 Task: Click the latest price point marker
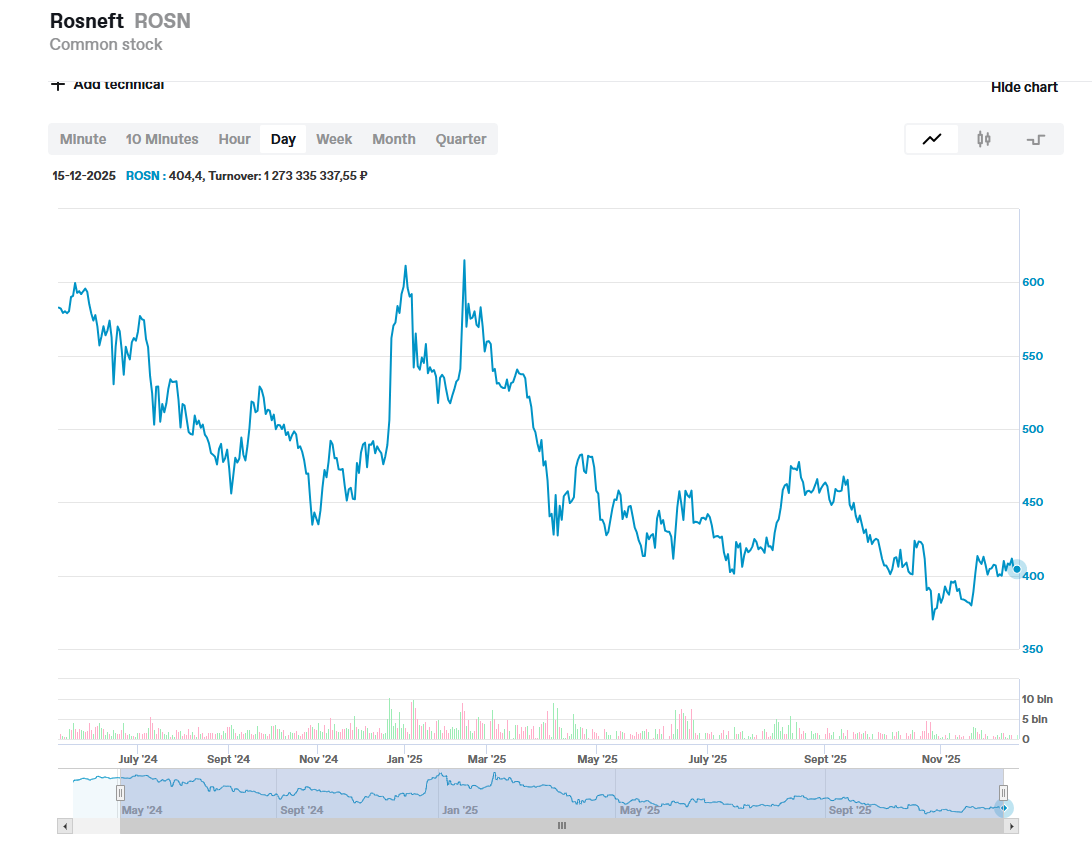(1017, 569)
